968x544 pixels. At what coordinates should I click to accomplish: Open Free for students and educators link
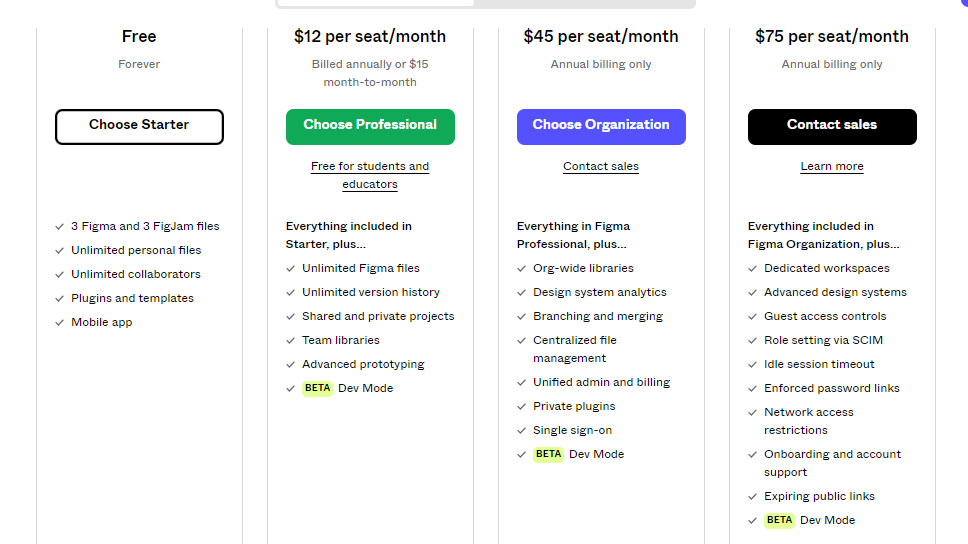coord(370,175)
